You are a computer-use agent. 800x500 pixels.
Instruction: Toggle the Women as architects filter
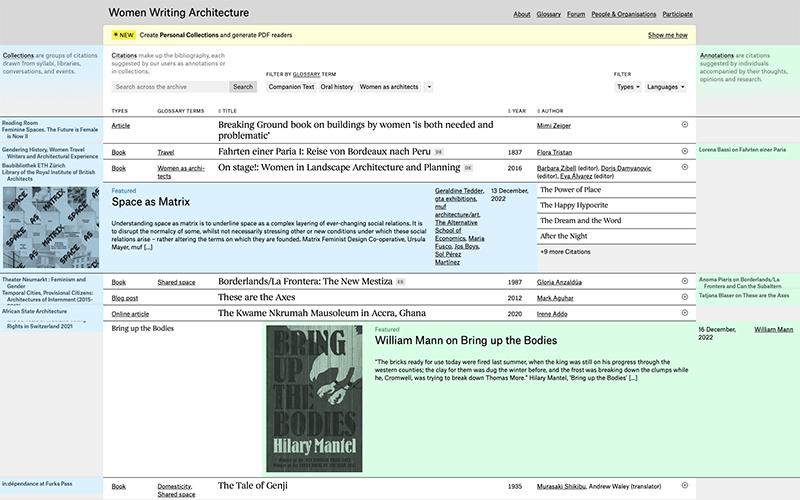(390, 87)
